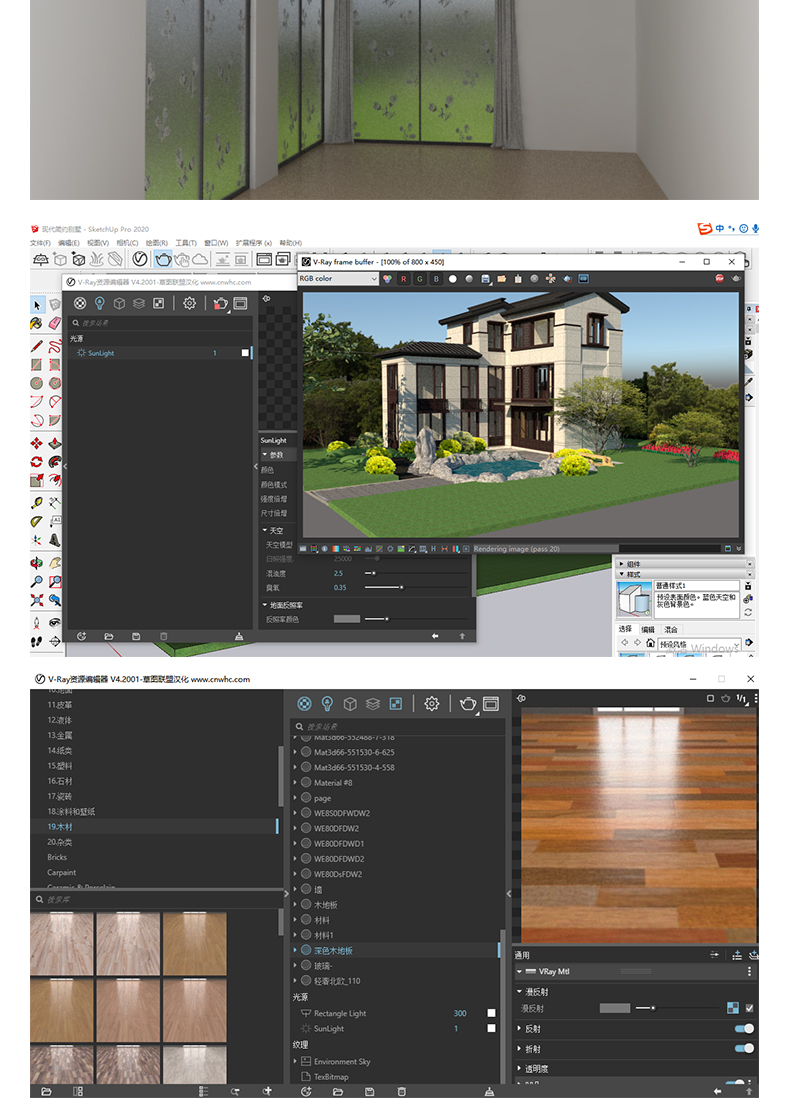Toggle the SunLight checkbox in the bottom editor
This screenshot has height=1116, width=790.
tap(491, 1028)
